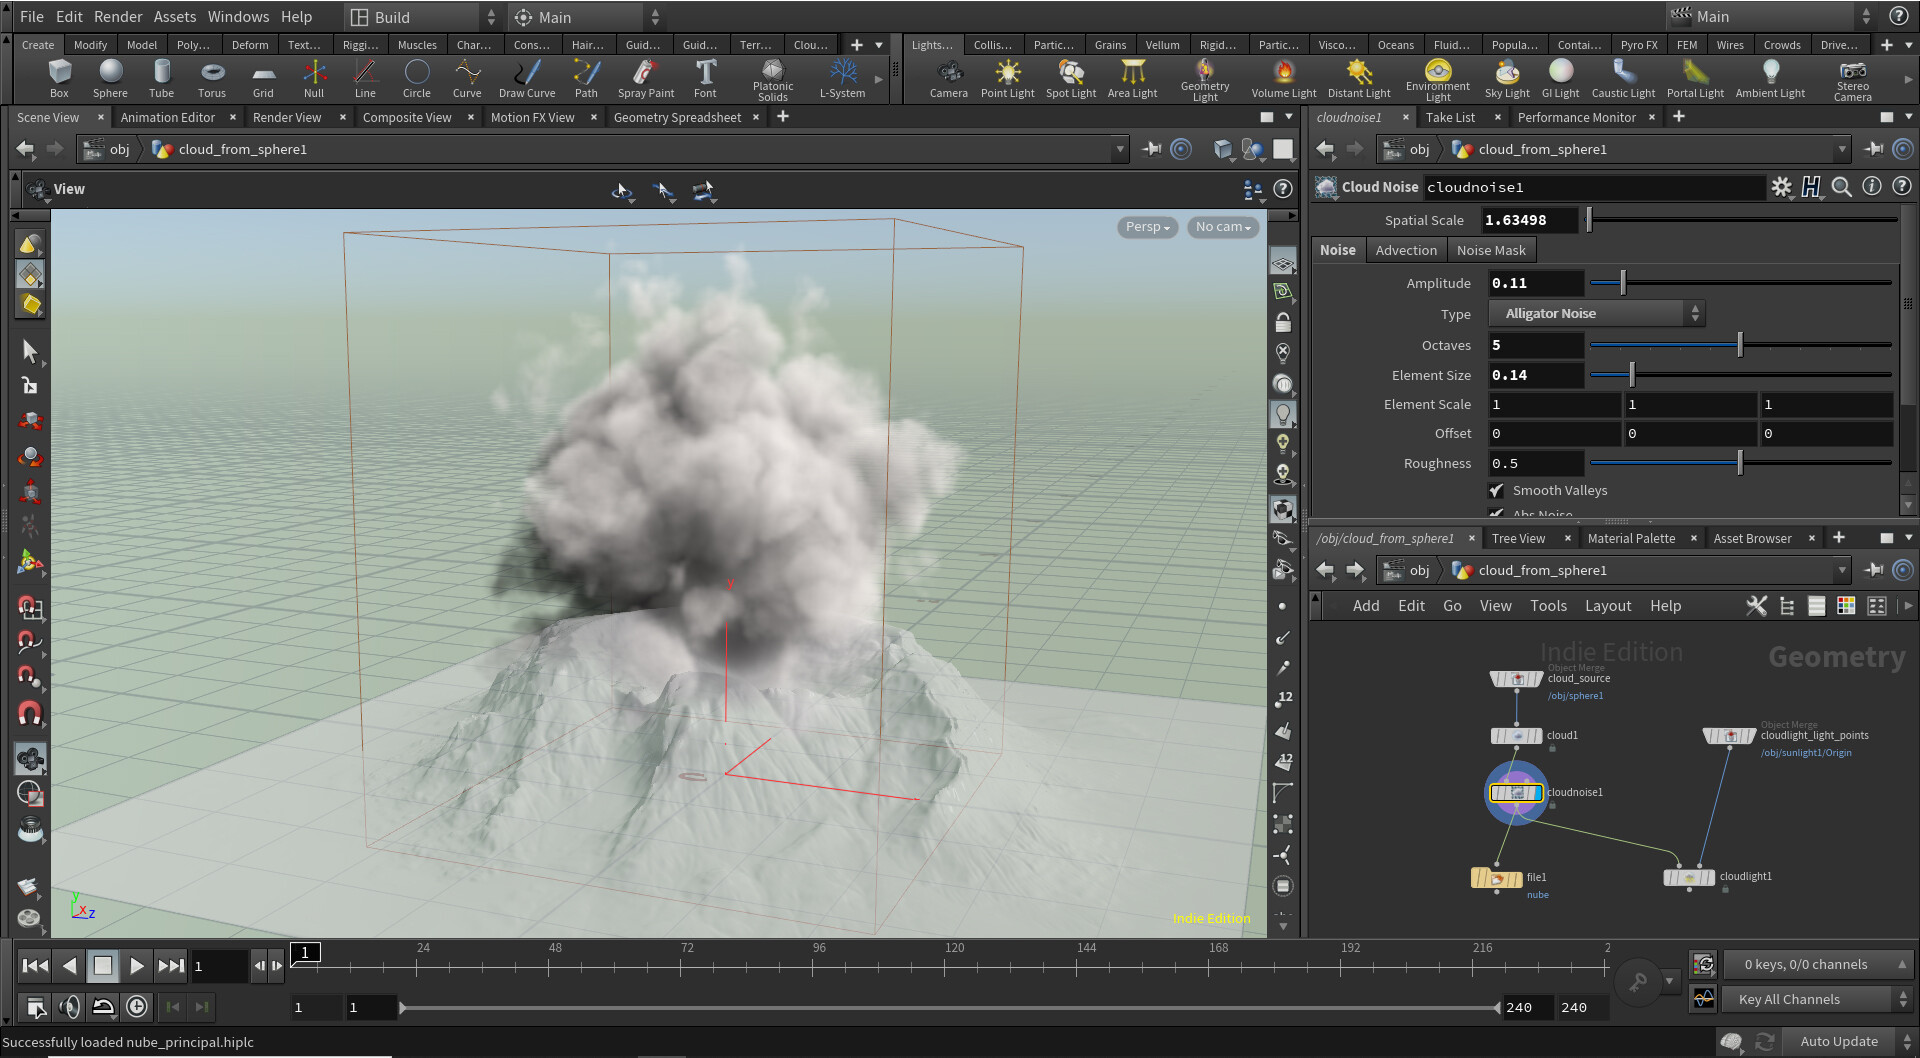Click the Key All Channels button
Image resolution: width=1920 pixels, height=1058 pixels.
[x=1788, y=999]
